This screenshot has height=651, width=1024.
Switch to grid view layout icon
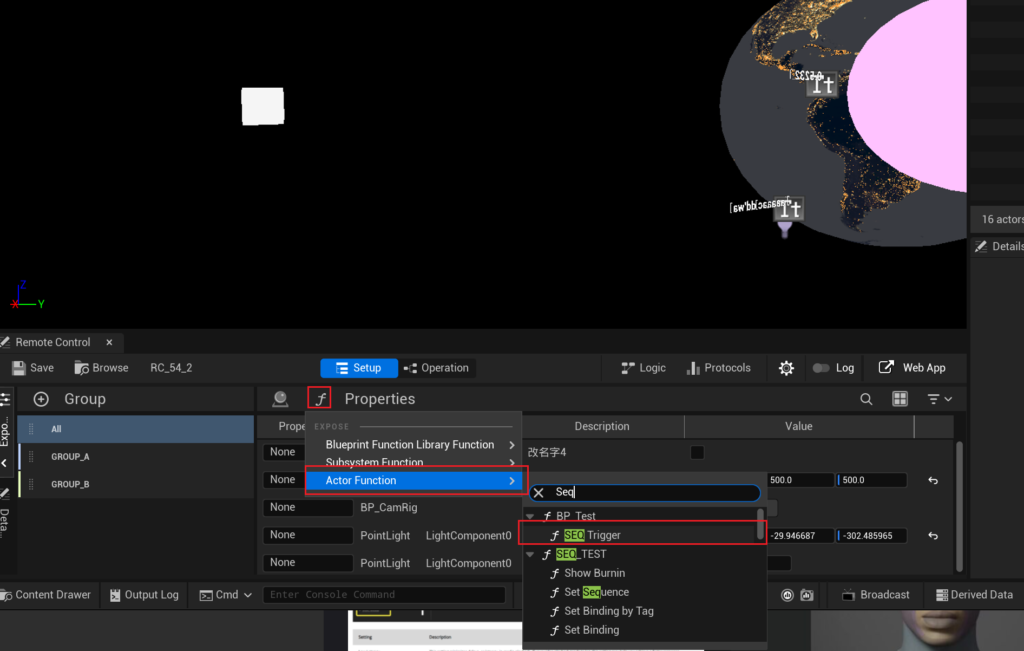[900, 399]
